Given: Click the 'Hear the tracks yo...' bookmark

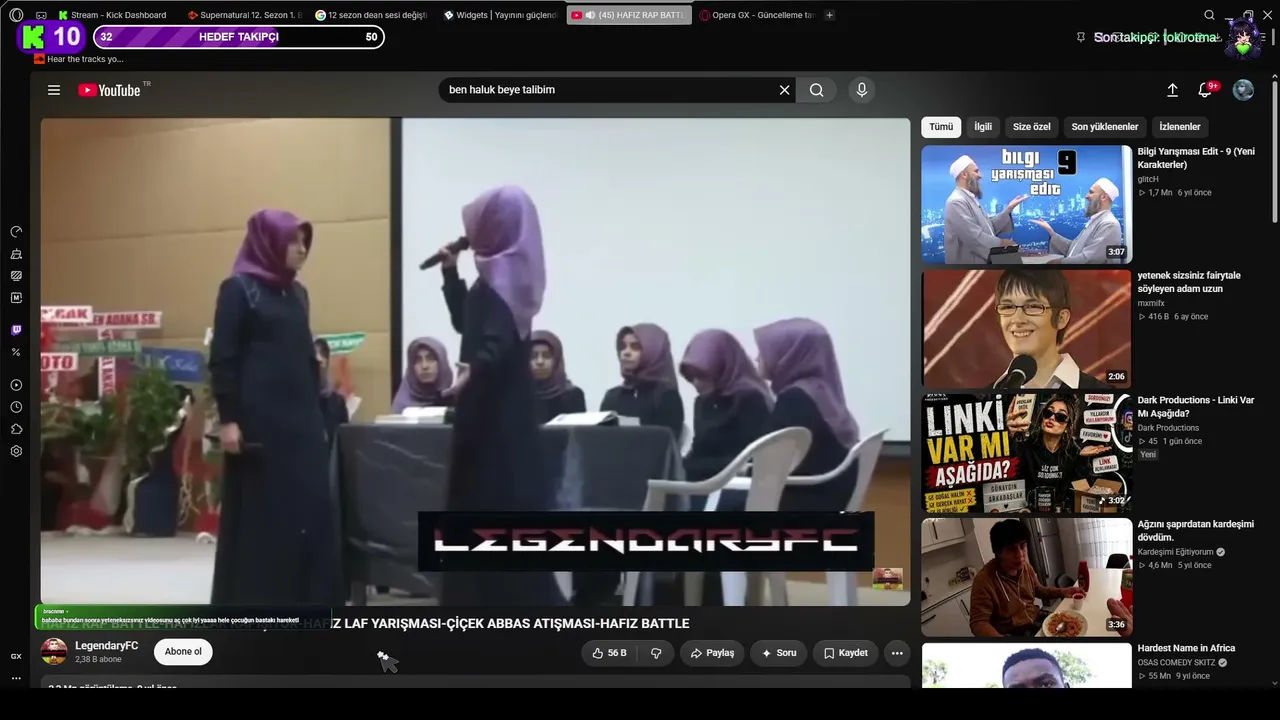Looking at the screenshot, I should click(79, 59).
